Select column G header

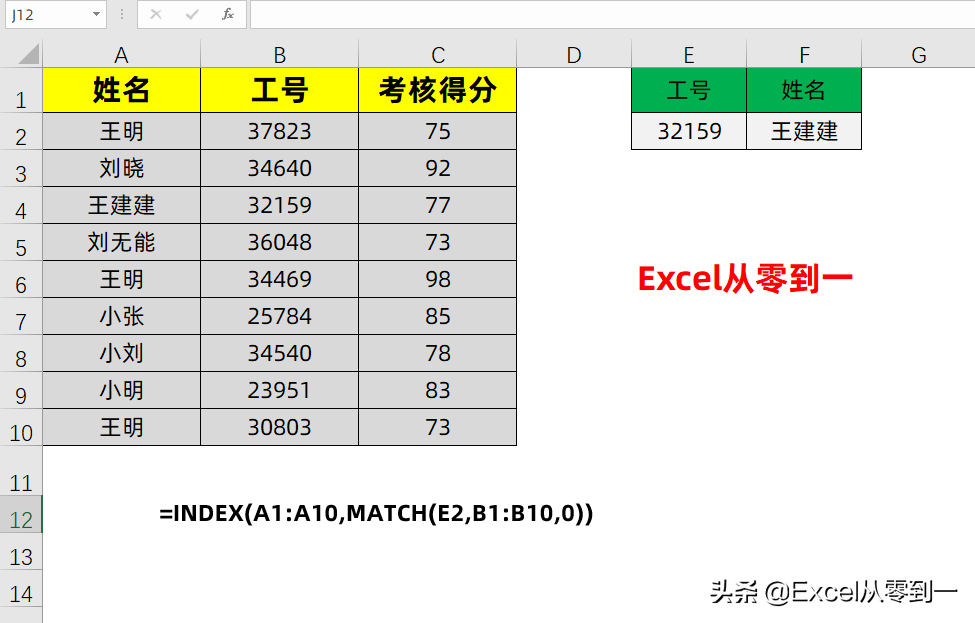coord(918,55)
